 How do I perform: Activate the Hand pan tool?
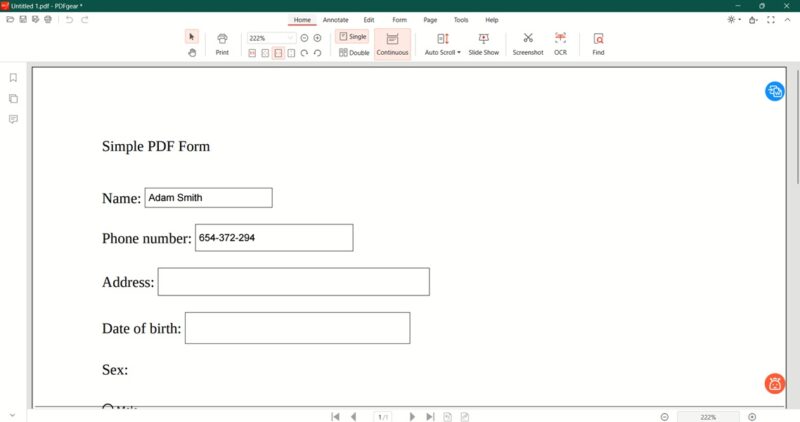192,53
